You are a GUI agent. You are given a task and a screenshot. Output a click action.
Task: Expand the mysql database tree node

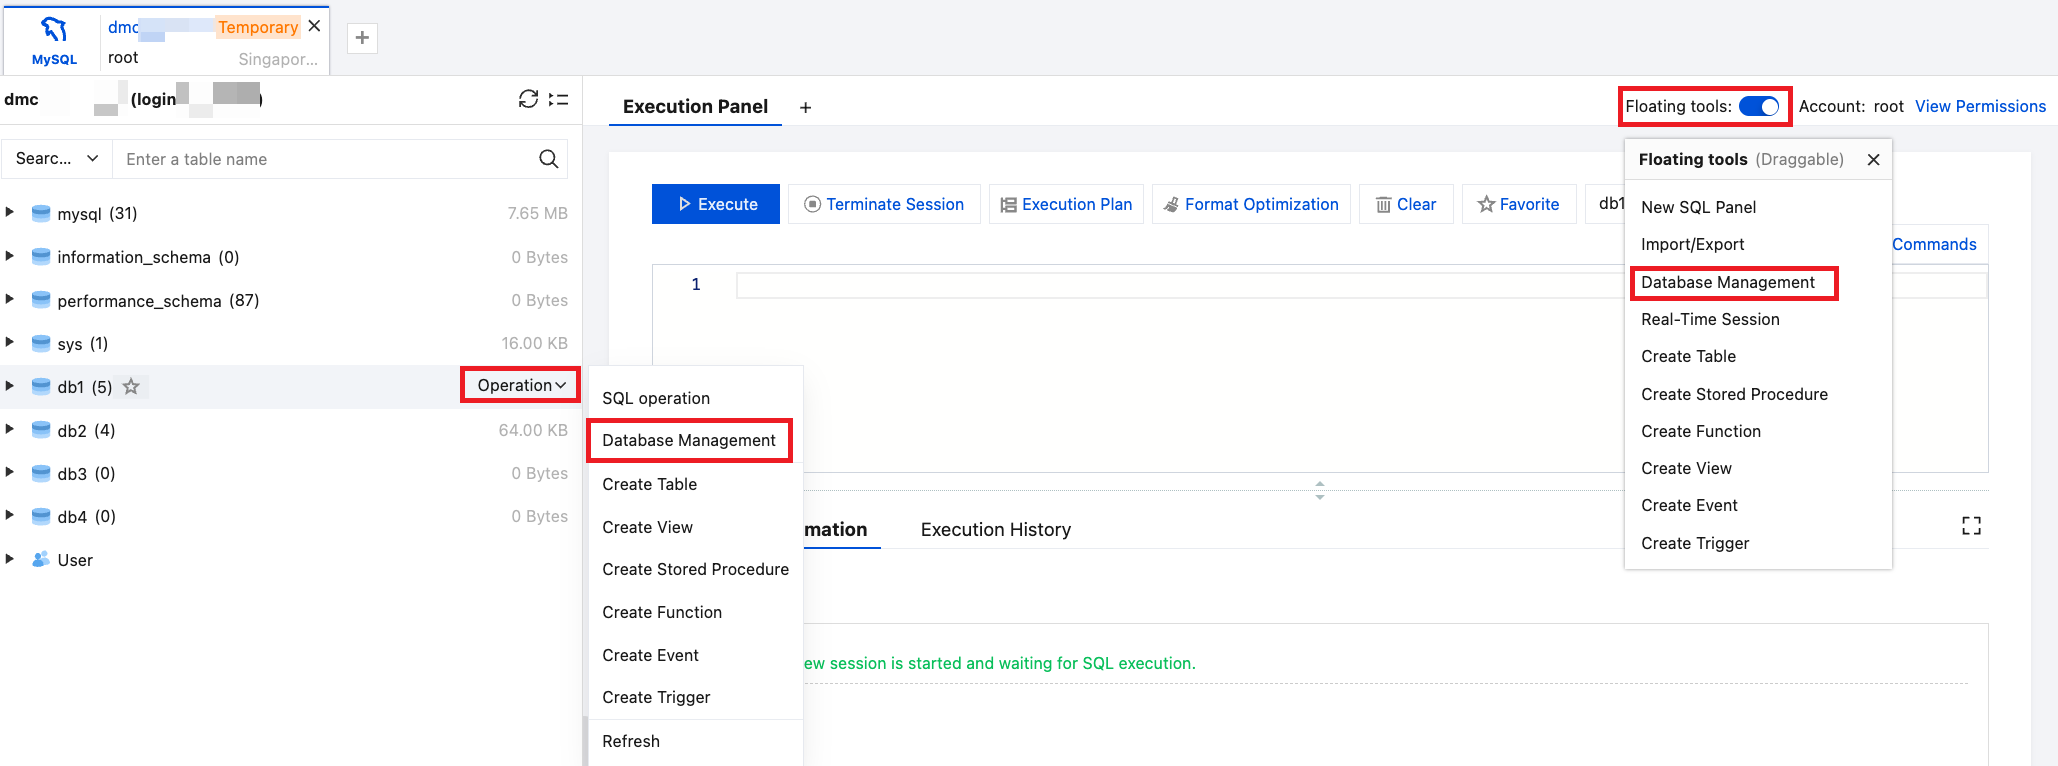click(10, 213)
